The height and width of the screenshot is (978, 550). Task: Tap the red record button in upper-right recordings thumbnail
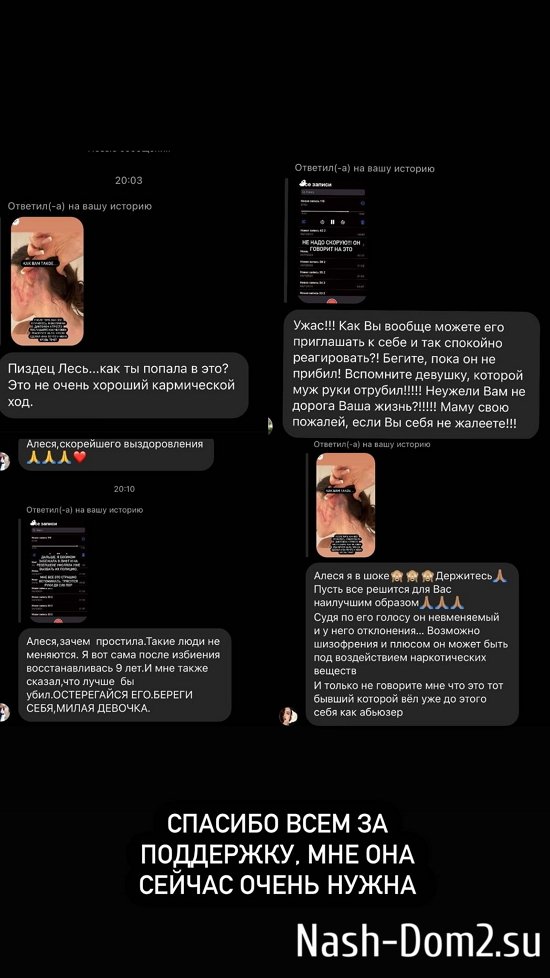coord(332,301)
